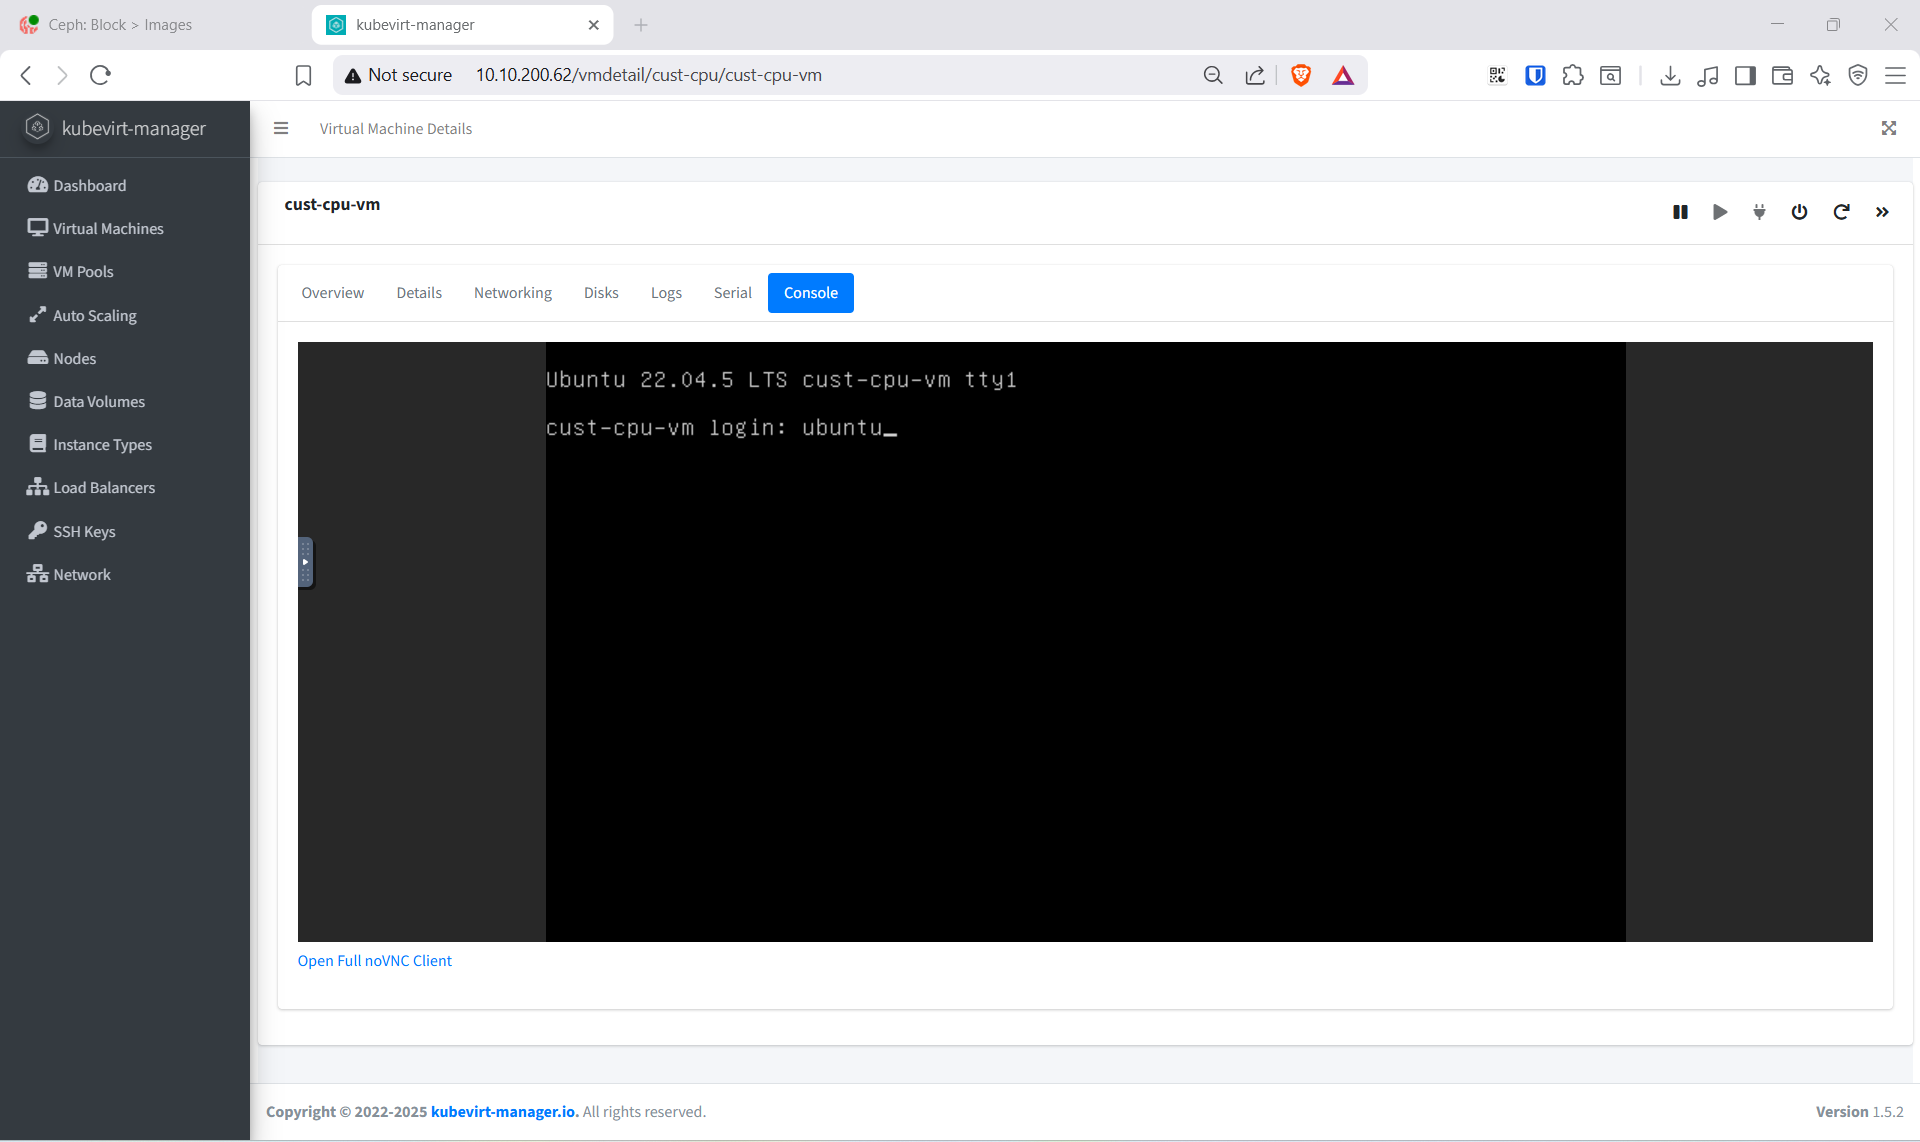View the Logs tab

click(x=666, y=293)
